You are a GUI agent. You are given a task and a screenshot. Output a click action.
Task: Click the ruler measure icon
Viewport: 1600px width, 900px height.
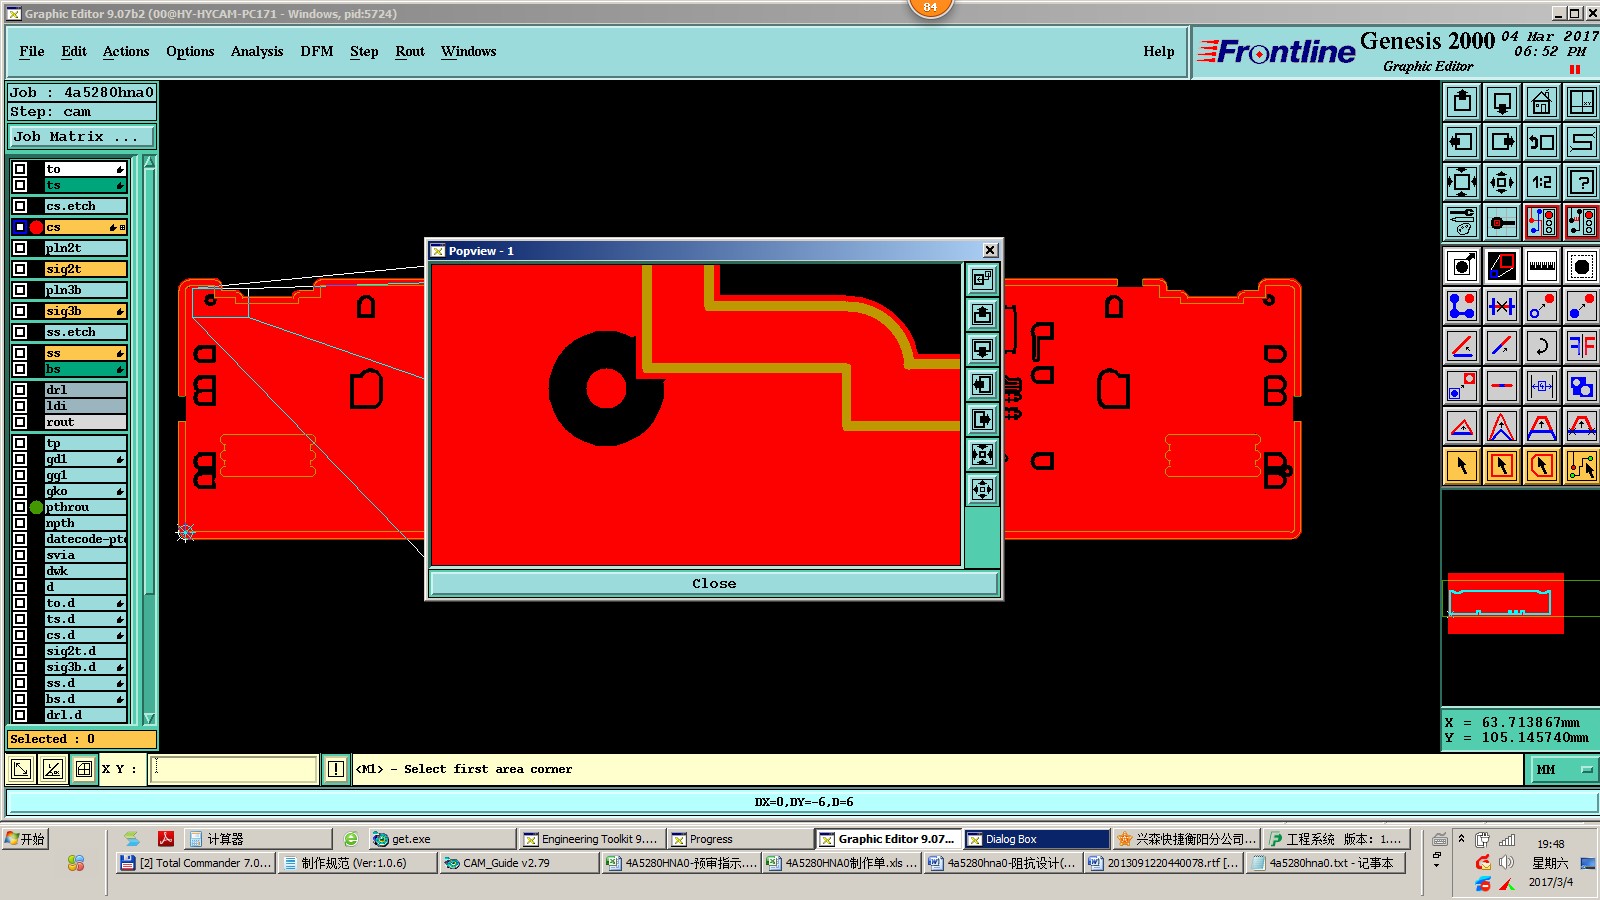[1542, 266]
